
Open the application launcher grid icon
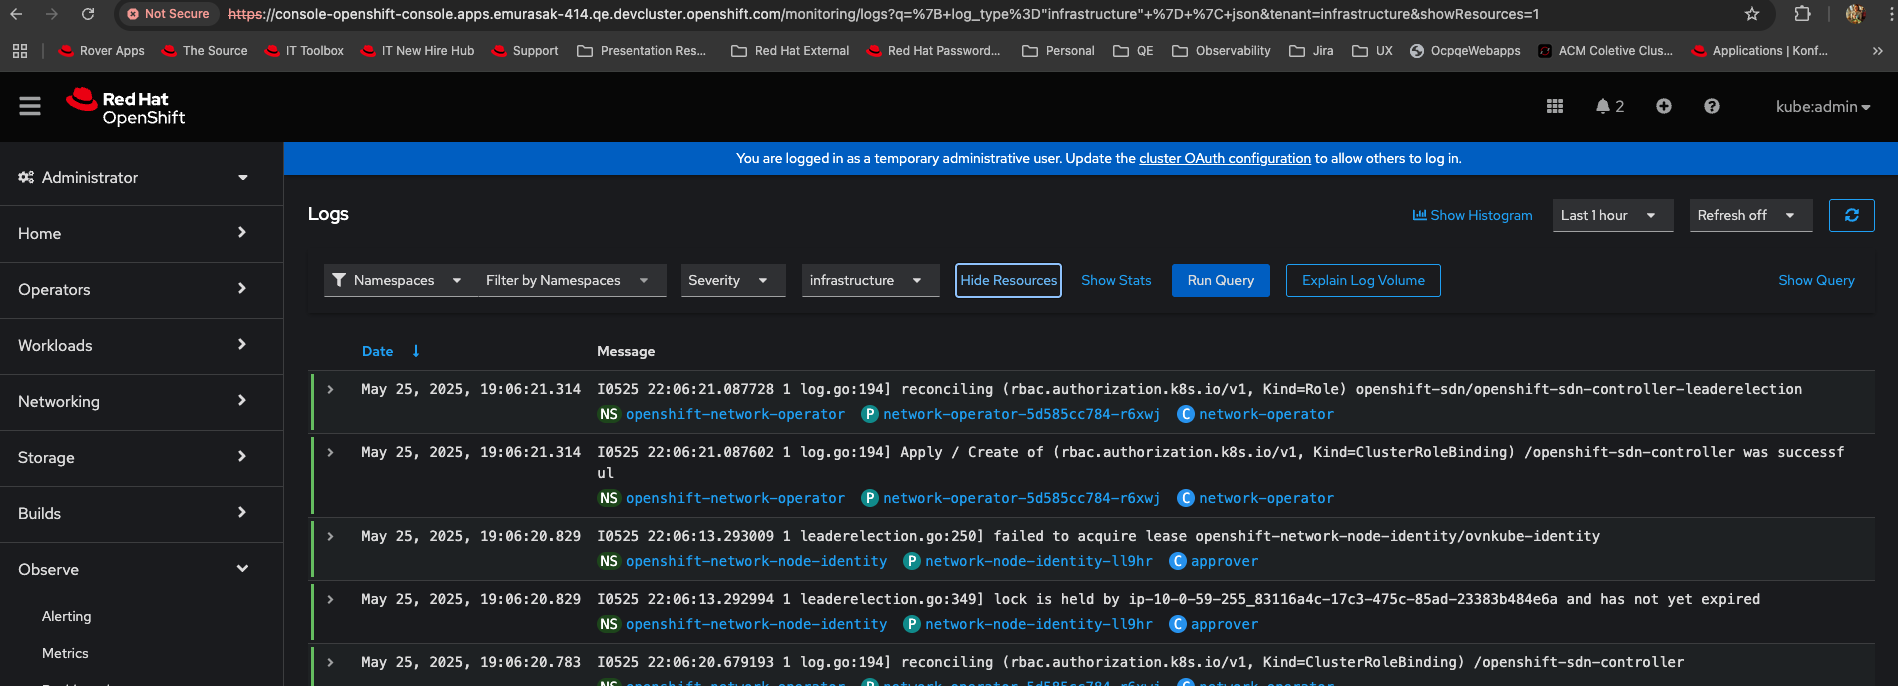tap(1554, 106)
